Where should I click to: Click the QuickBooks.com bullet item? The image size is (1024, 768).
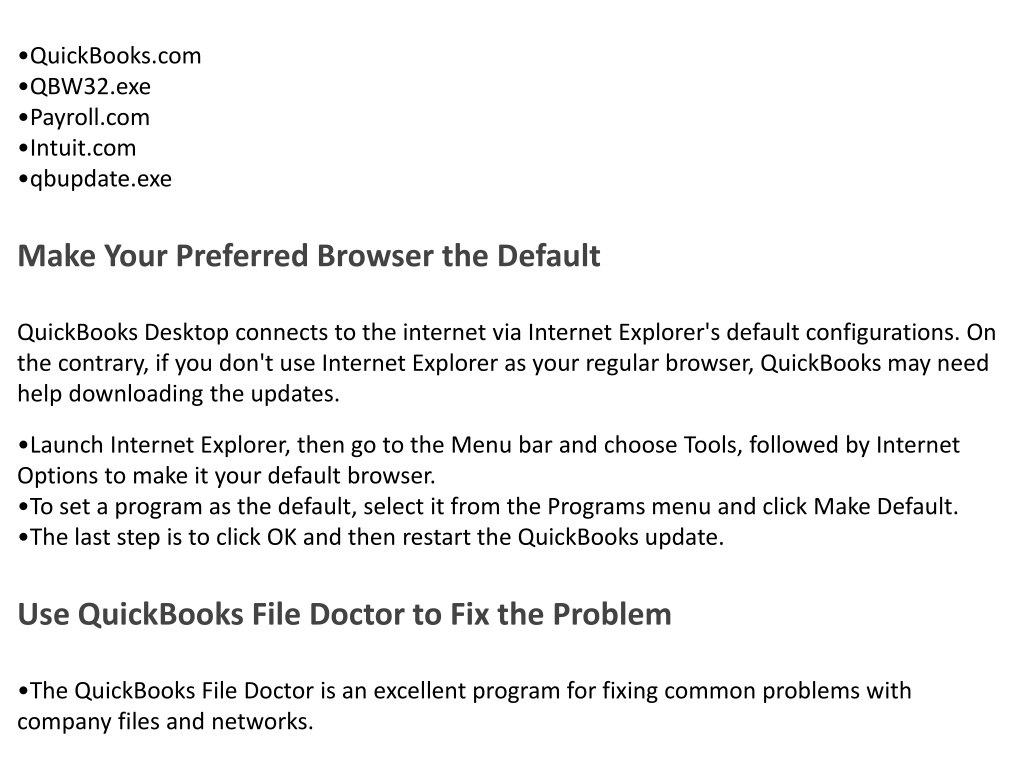point(110,56)
